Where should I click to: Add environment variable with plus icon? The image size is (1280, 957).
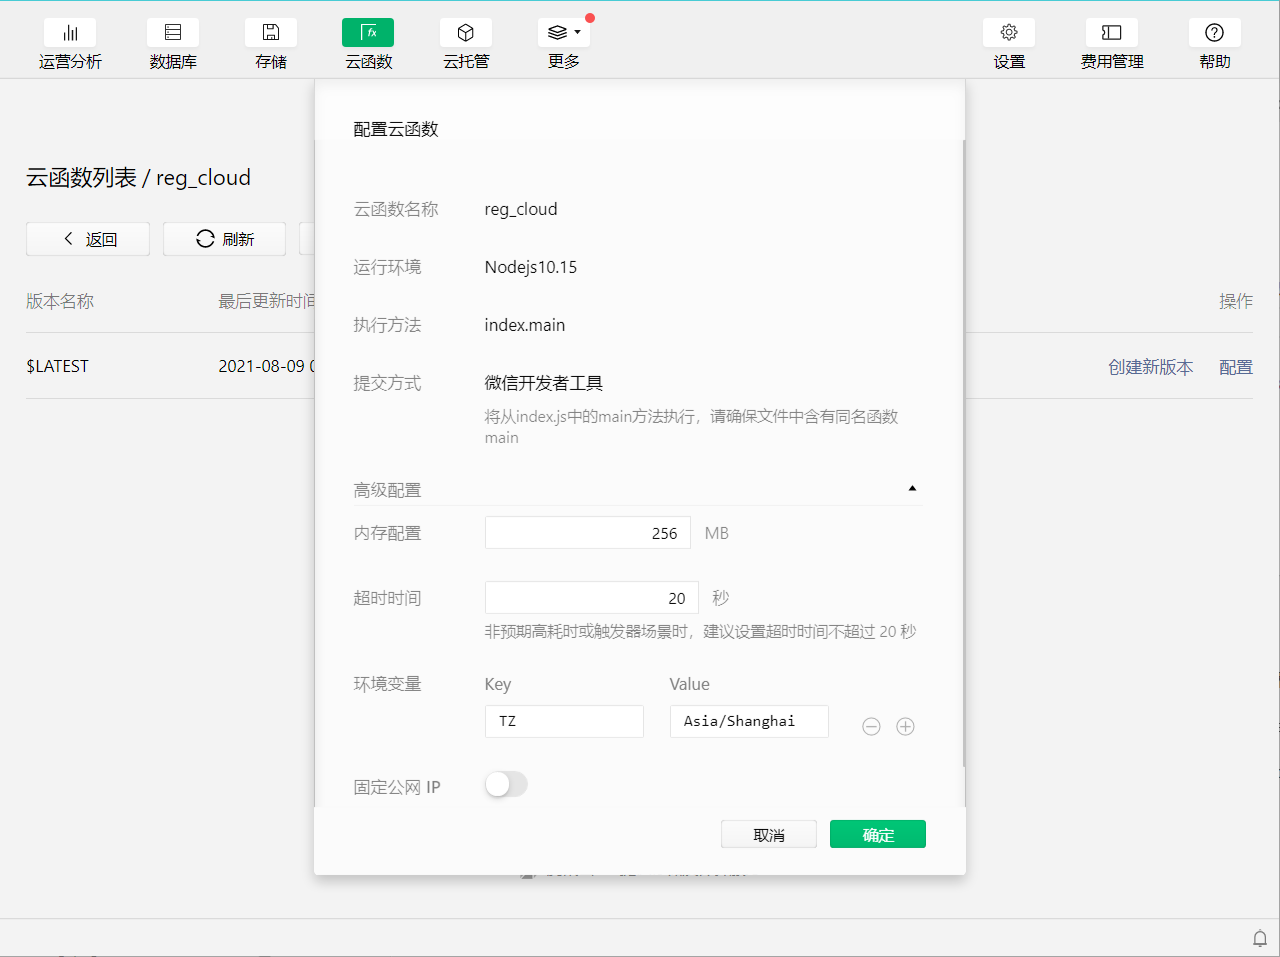point(905,727)
